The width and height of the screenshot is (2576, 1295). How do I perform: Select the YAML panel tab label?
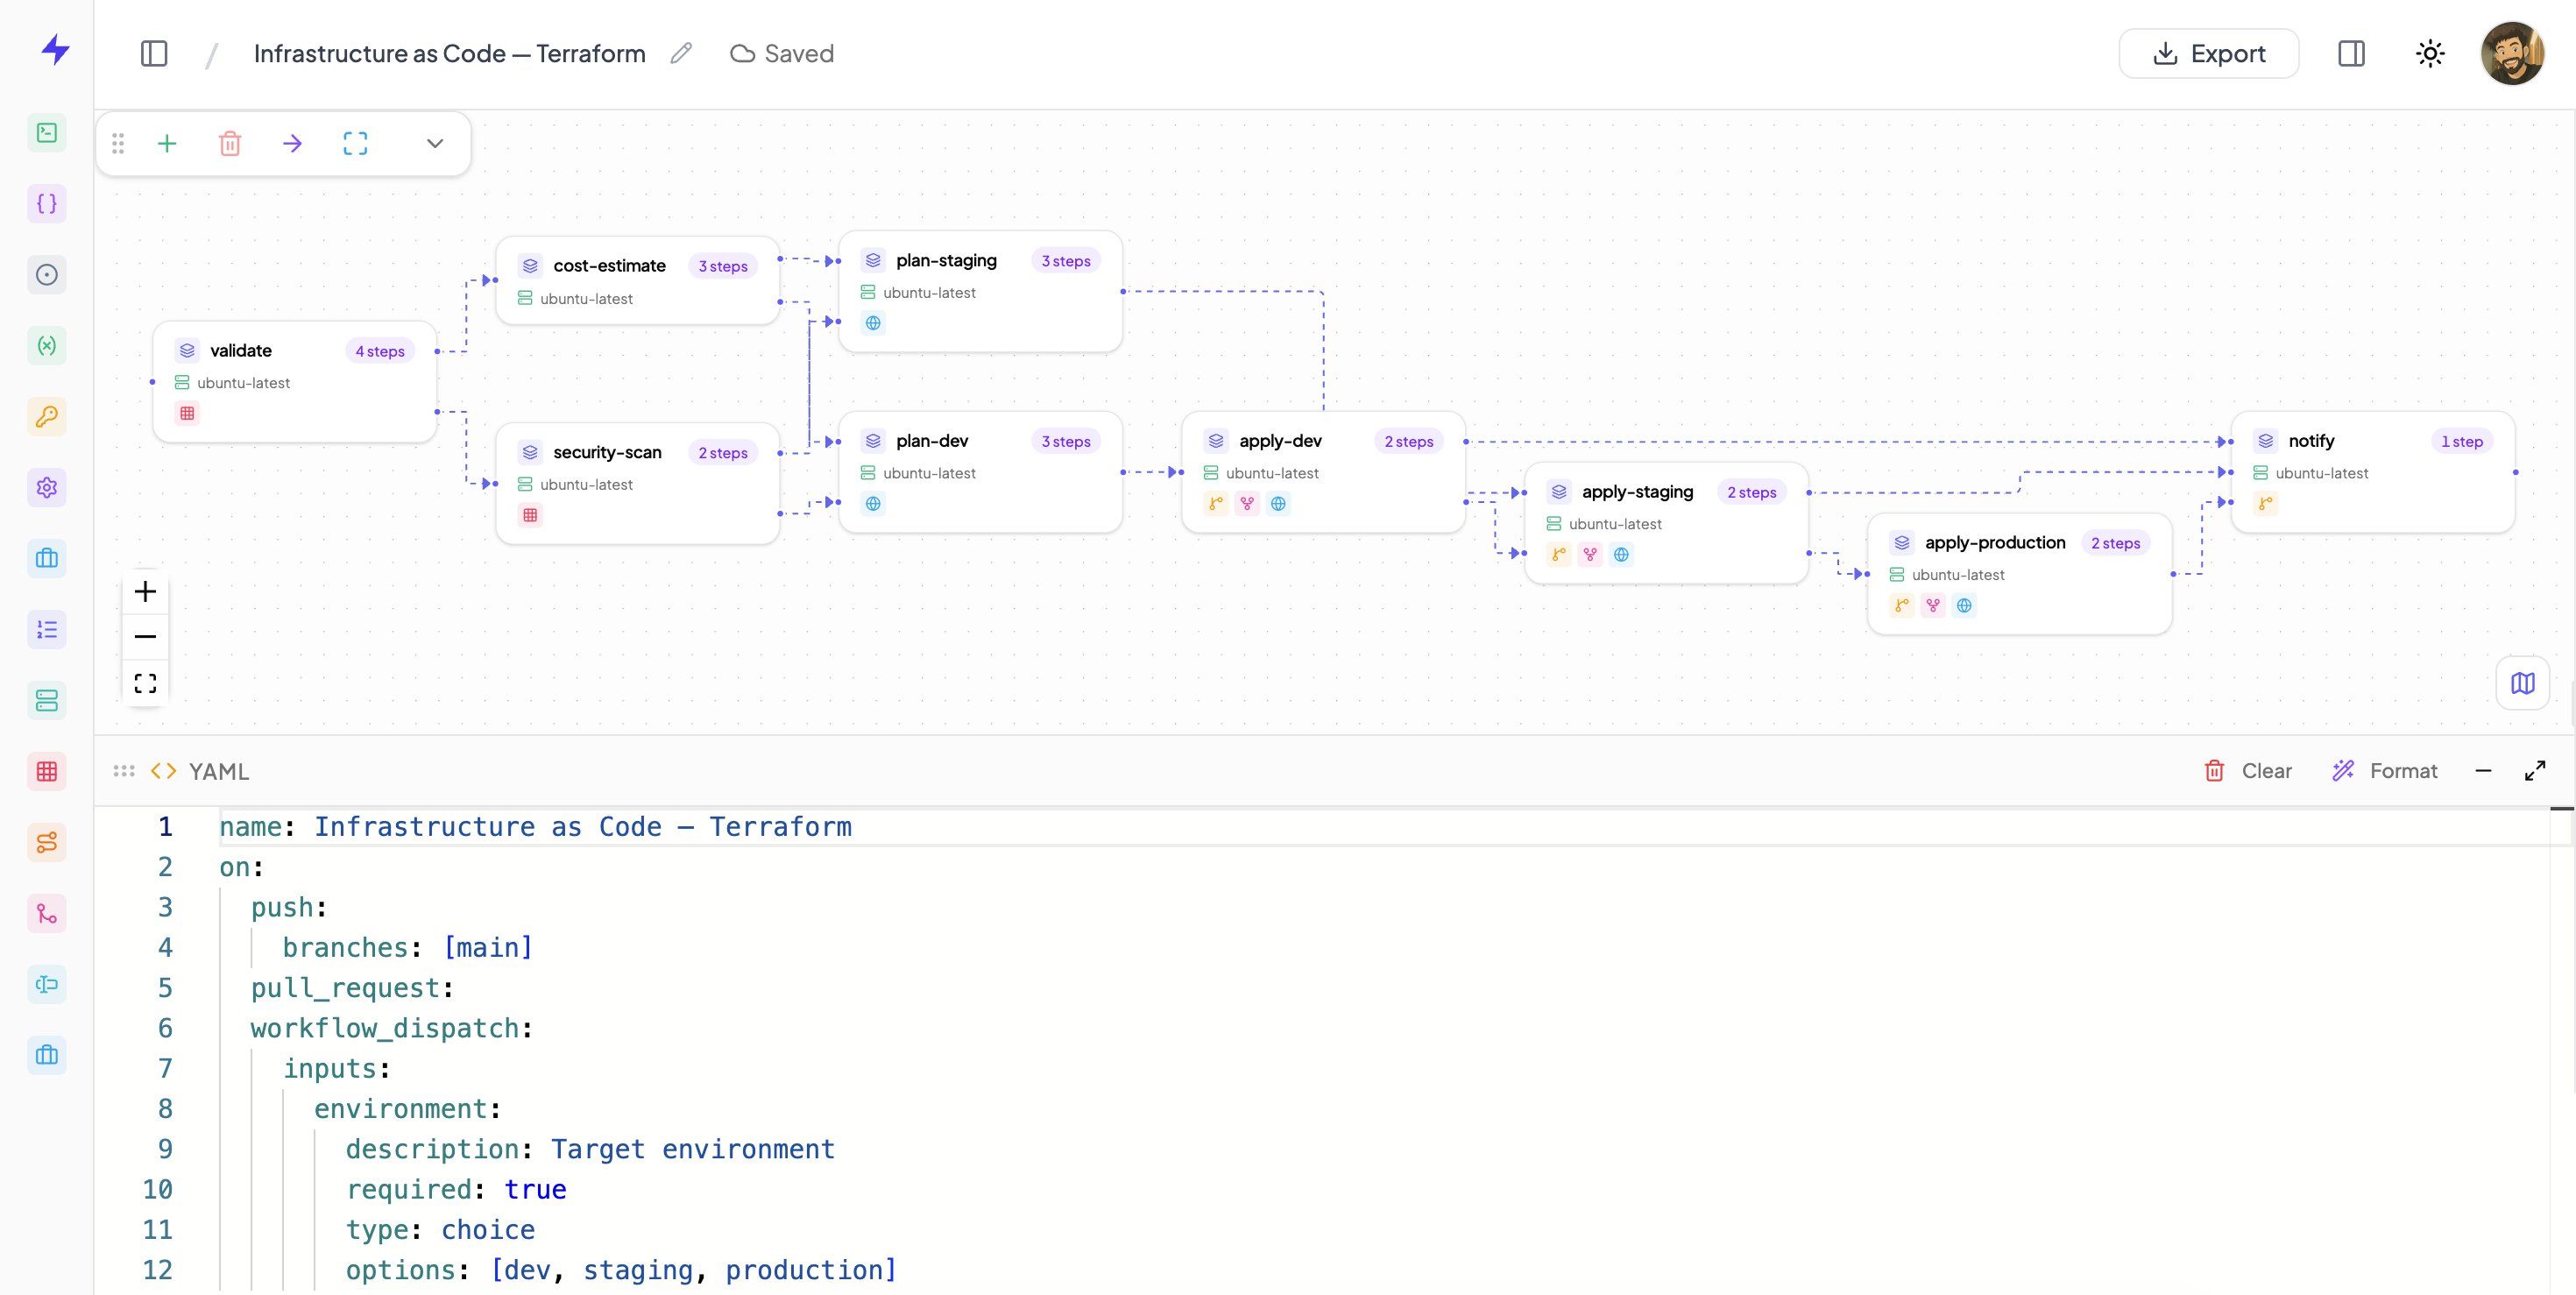[218, 771]
